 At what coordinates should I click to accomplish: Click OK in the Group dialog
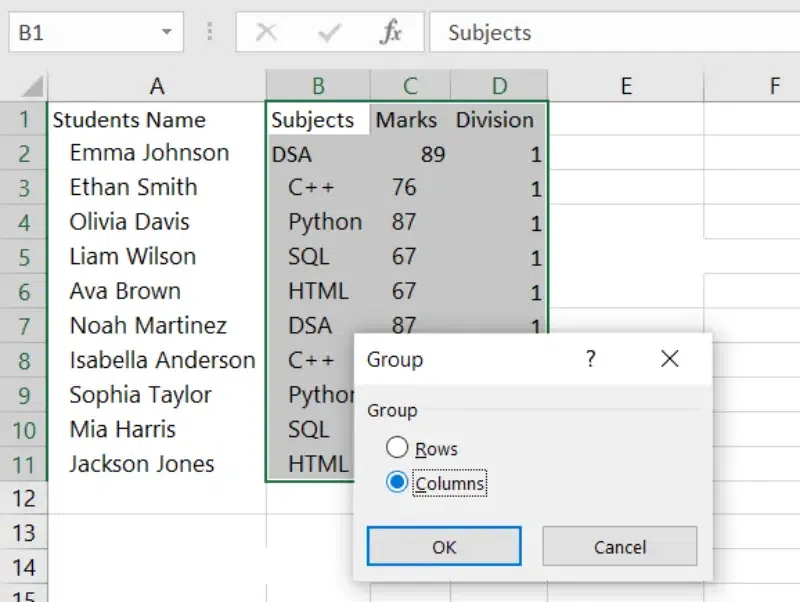coord(444,547)
